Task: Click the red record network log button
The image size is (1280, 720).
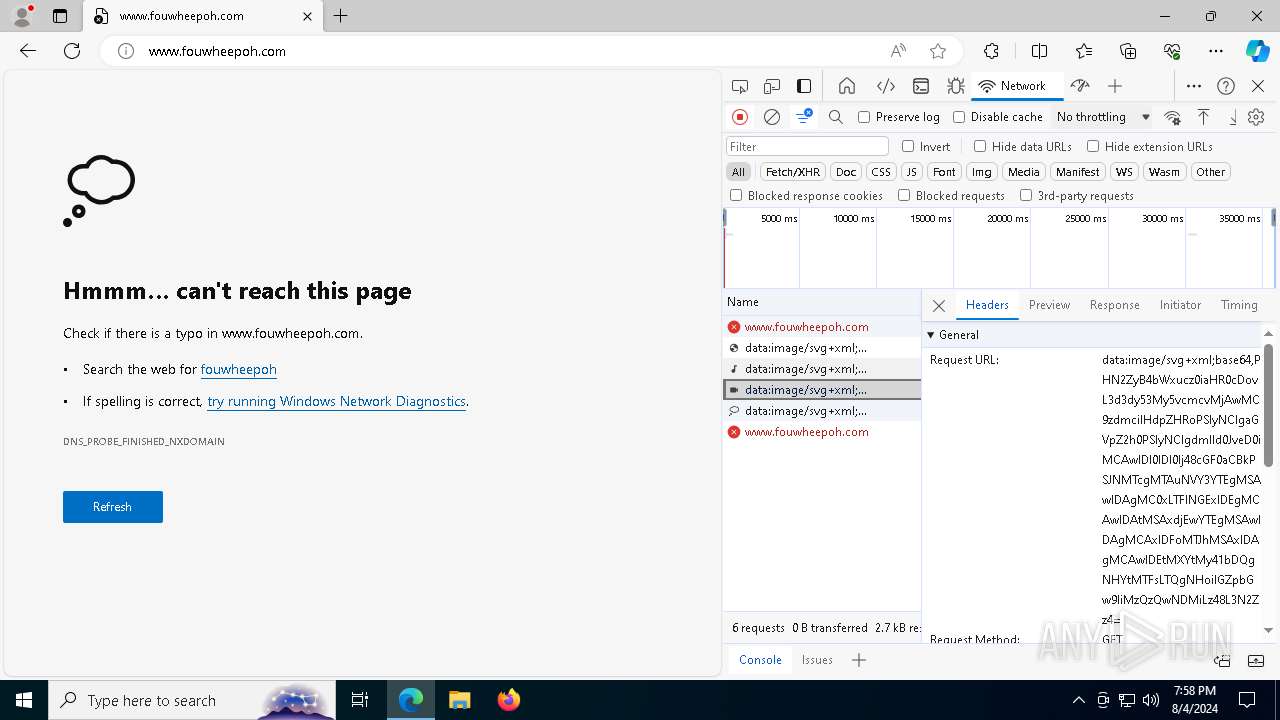Action: [x=740, y=117]
